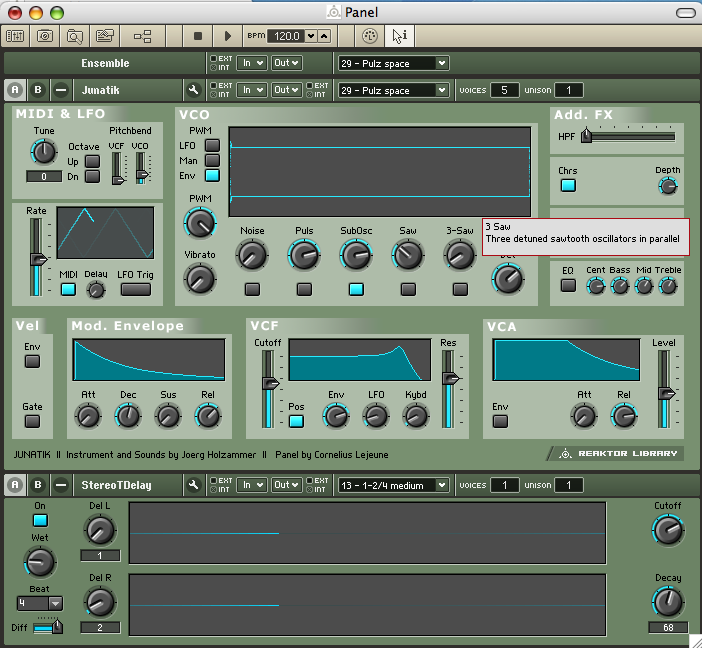
Task: Toggle the PWM Env mode button
Action: coord(212,176)
